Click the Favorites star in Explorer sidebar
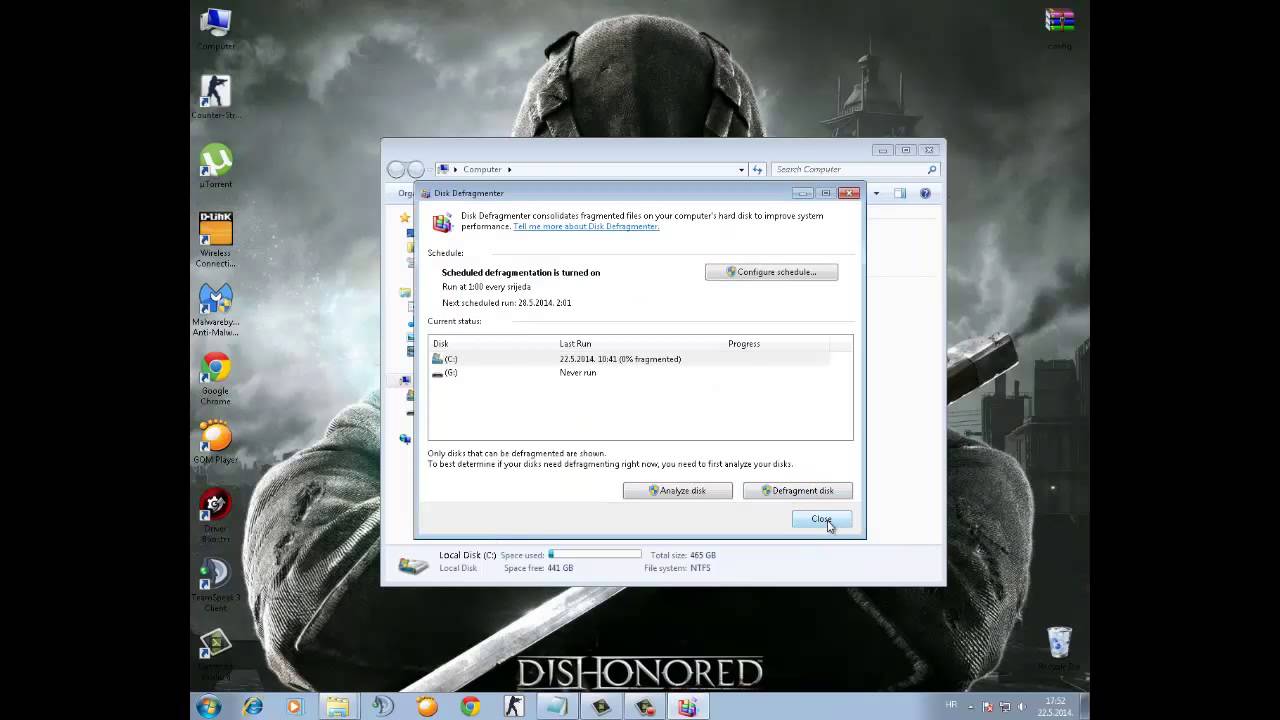 coord(405,217)
